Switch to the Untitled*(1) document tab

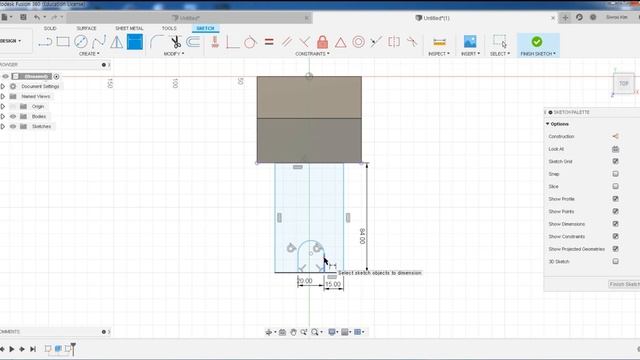click(436, 18)
